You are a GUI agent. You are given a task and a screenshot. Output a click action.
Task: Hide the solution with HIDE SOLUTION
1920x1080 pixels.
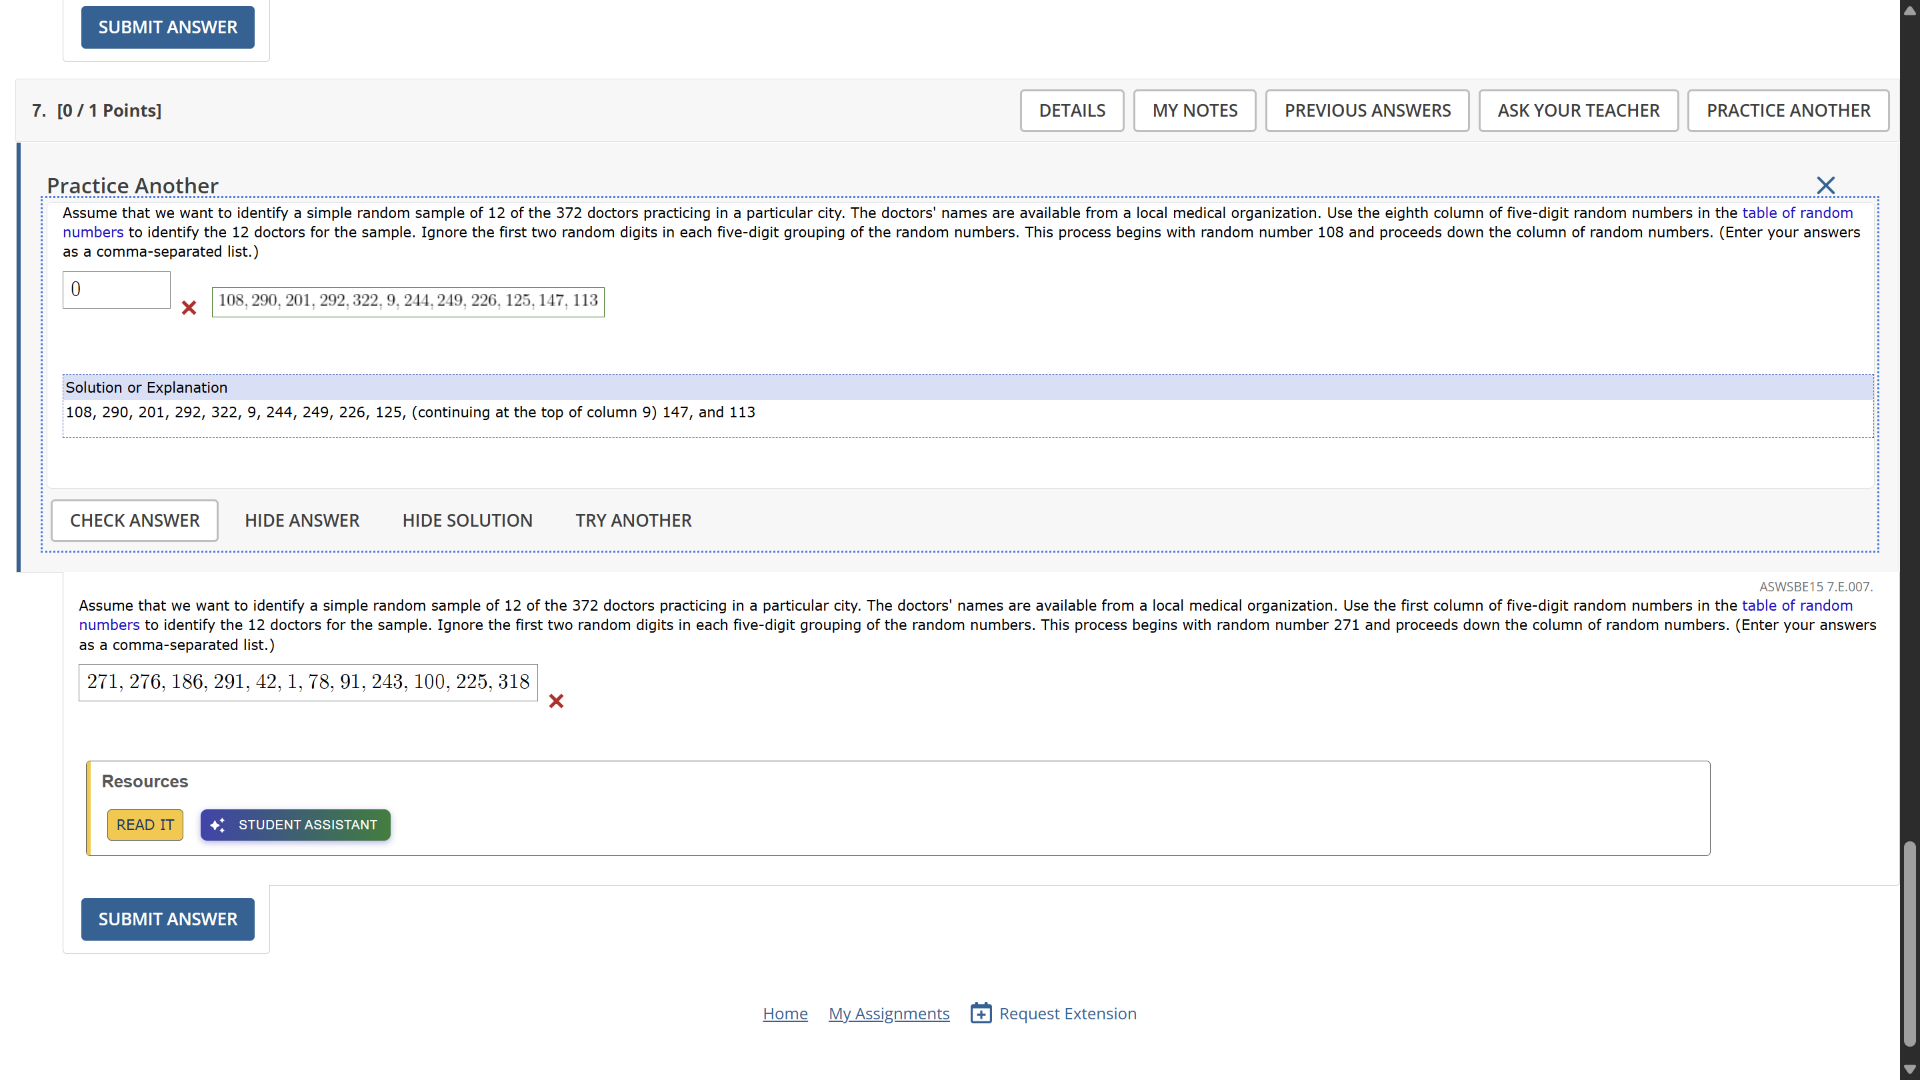click(x=467, y=520)
